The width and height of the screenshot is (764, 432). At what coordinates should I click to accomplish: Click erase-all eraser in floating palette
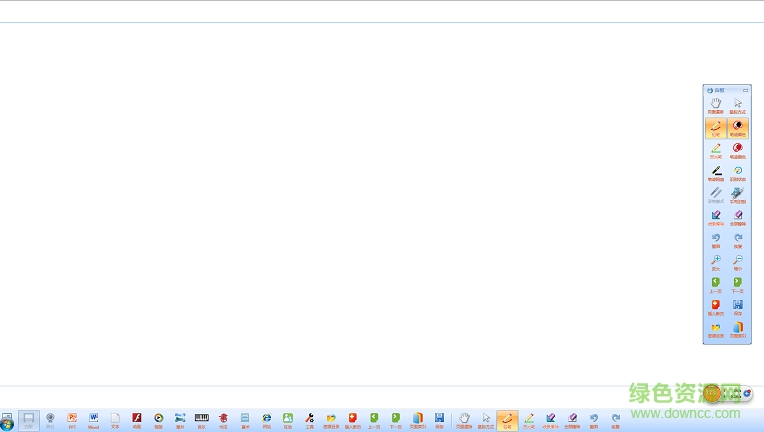738,218
